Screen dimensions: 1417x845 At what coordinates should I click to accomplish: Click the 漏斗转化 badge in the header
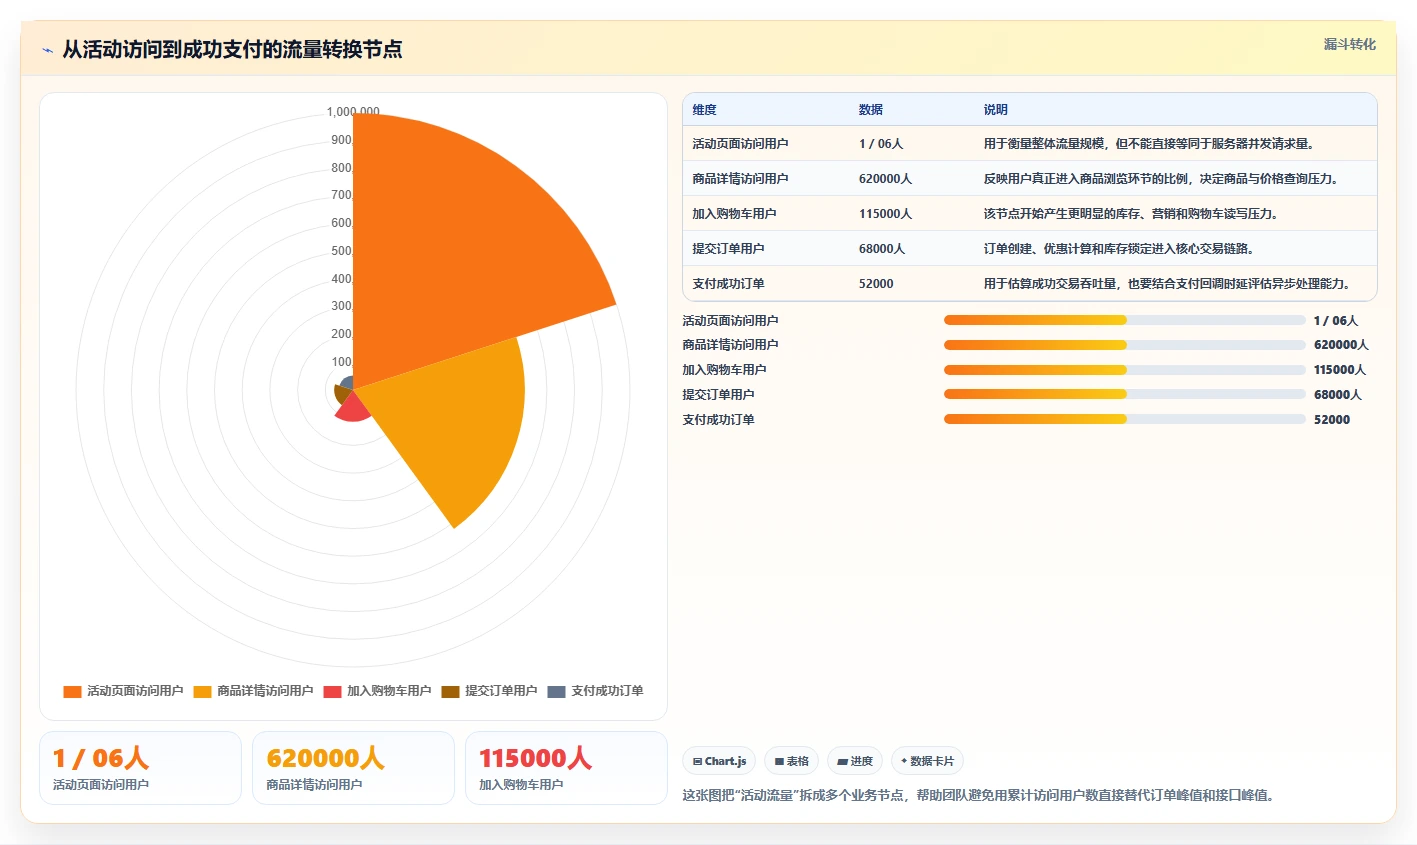click(x=1349, y=44)
